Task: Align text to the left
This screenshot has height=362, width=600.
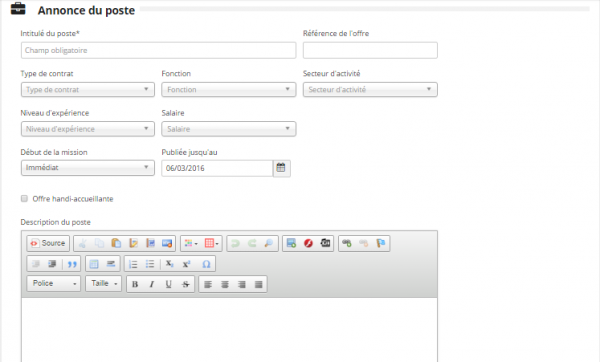Action: coord(208,284)
